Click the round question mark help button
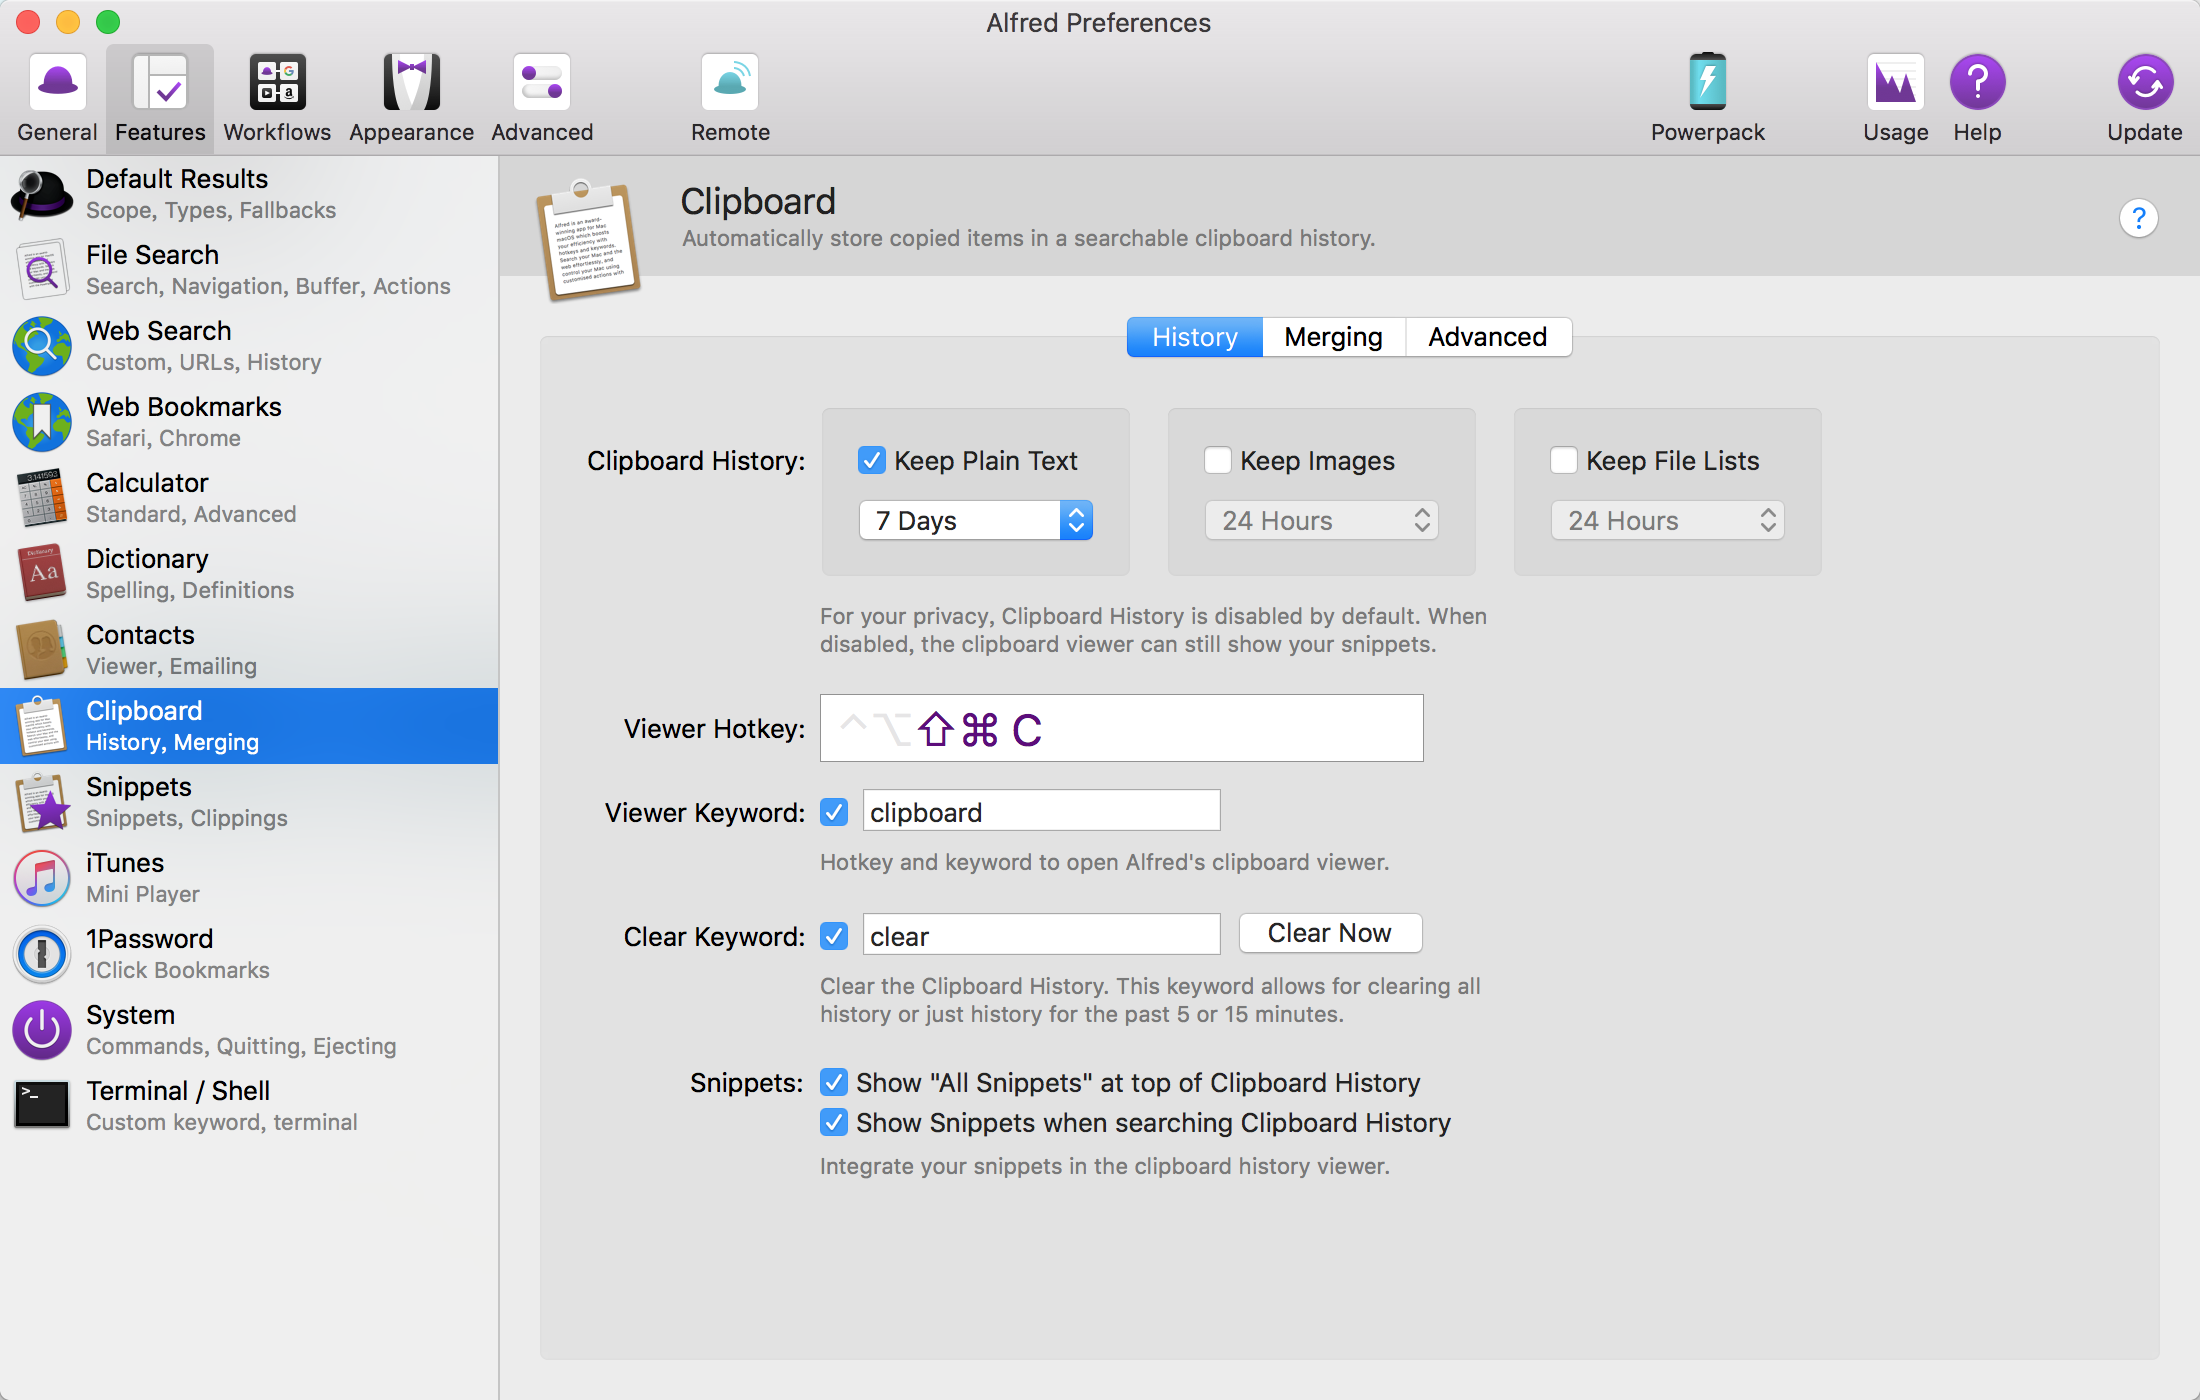The height and width of the screenshot is (1400, 2200). (x=2138, y=218)
